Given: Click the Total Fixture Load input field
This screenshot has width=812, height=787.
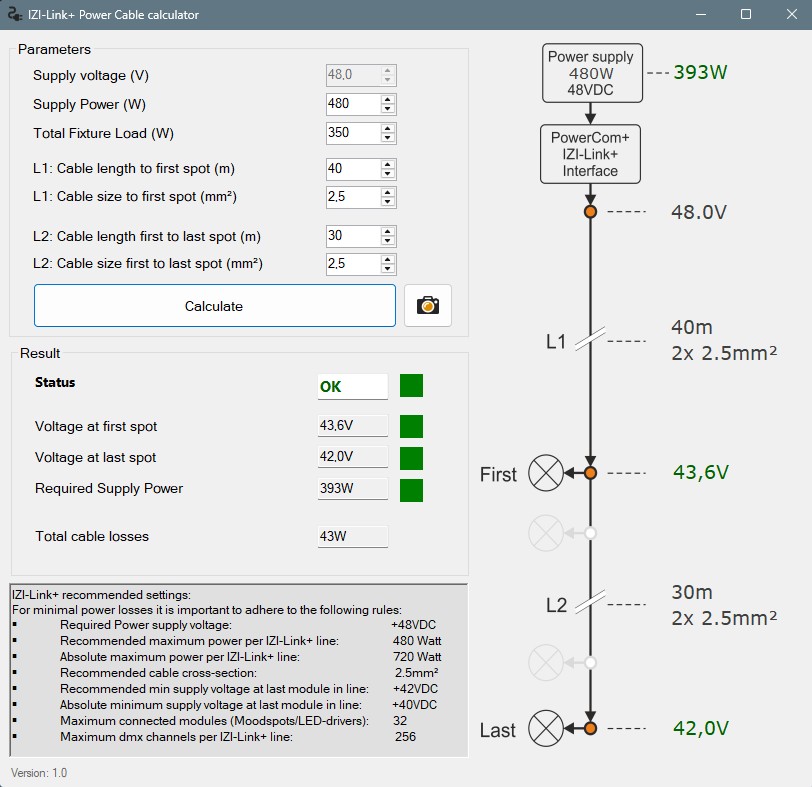Looking at the screenshot, I should [352, 133].
